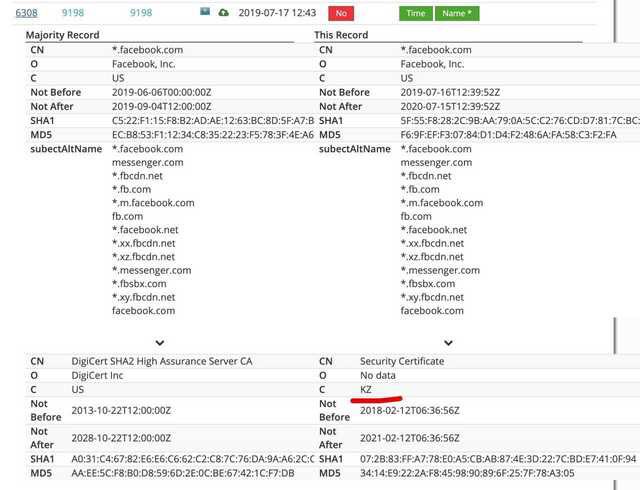
Task: Select Majority Record O Facebook, Inc.
Action: [144, 64]
